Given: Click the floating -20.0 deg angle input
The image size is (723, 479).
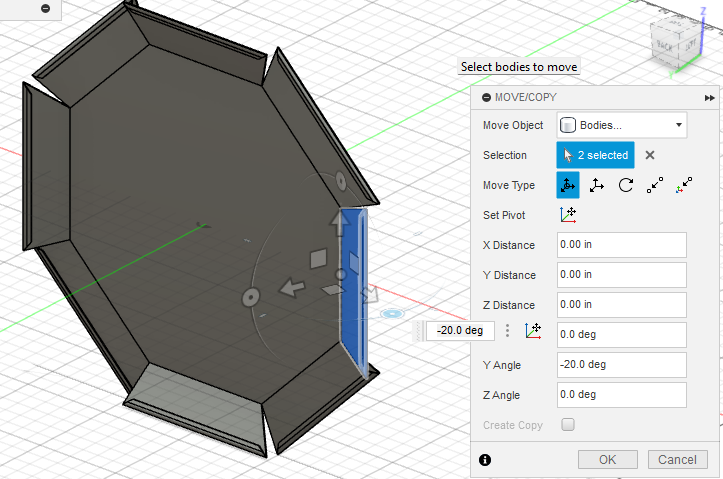Looking at the screenshot, I should (x=460, y=331).
